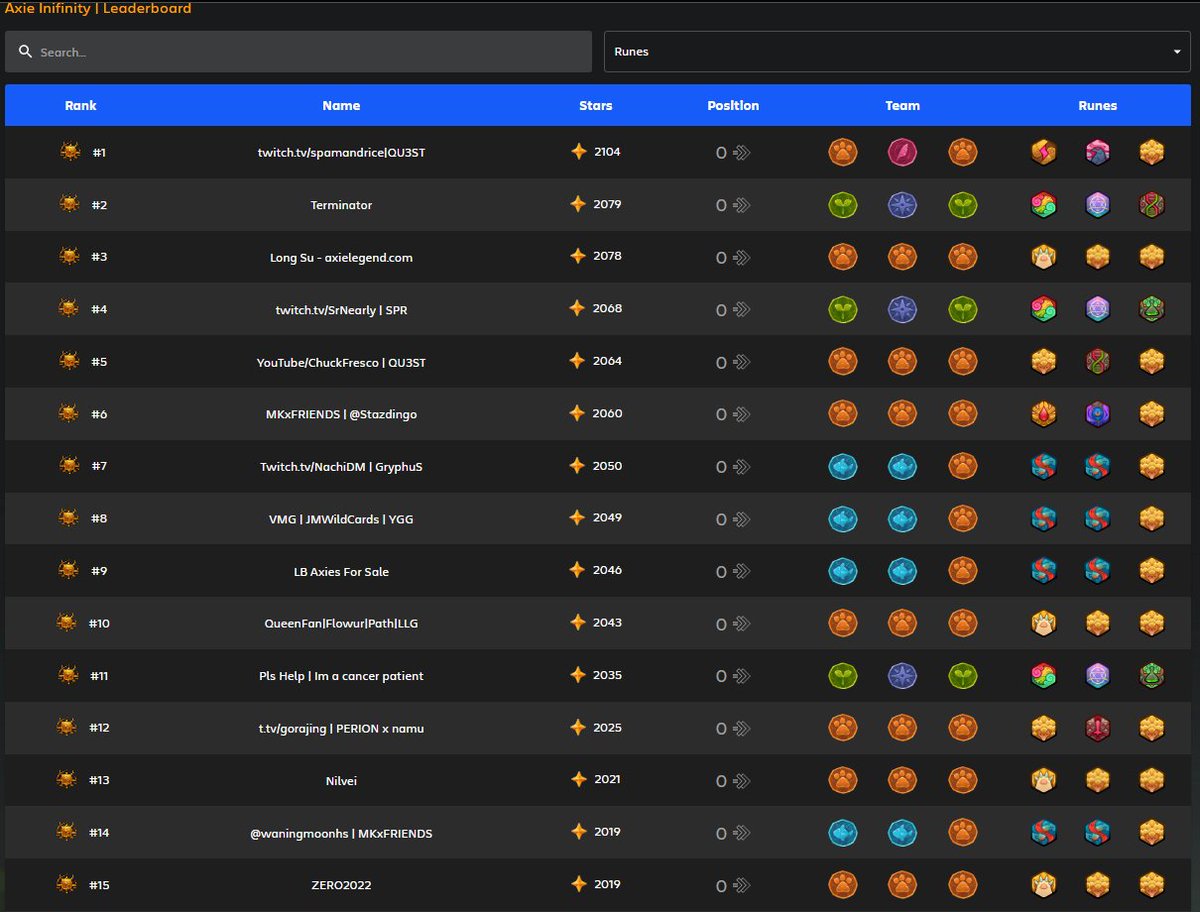Click the name t.tv/gorajing | PERION x namu
The width and height of the screenshot is (1200, 912).
341,728
